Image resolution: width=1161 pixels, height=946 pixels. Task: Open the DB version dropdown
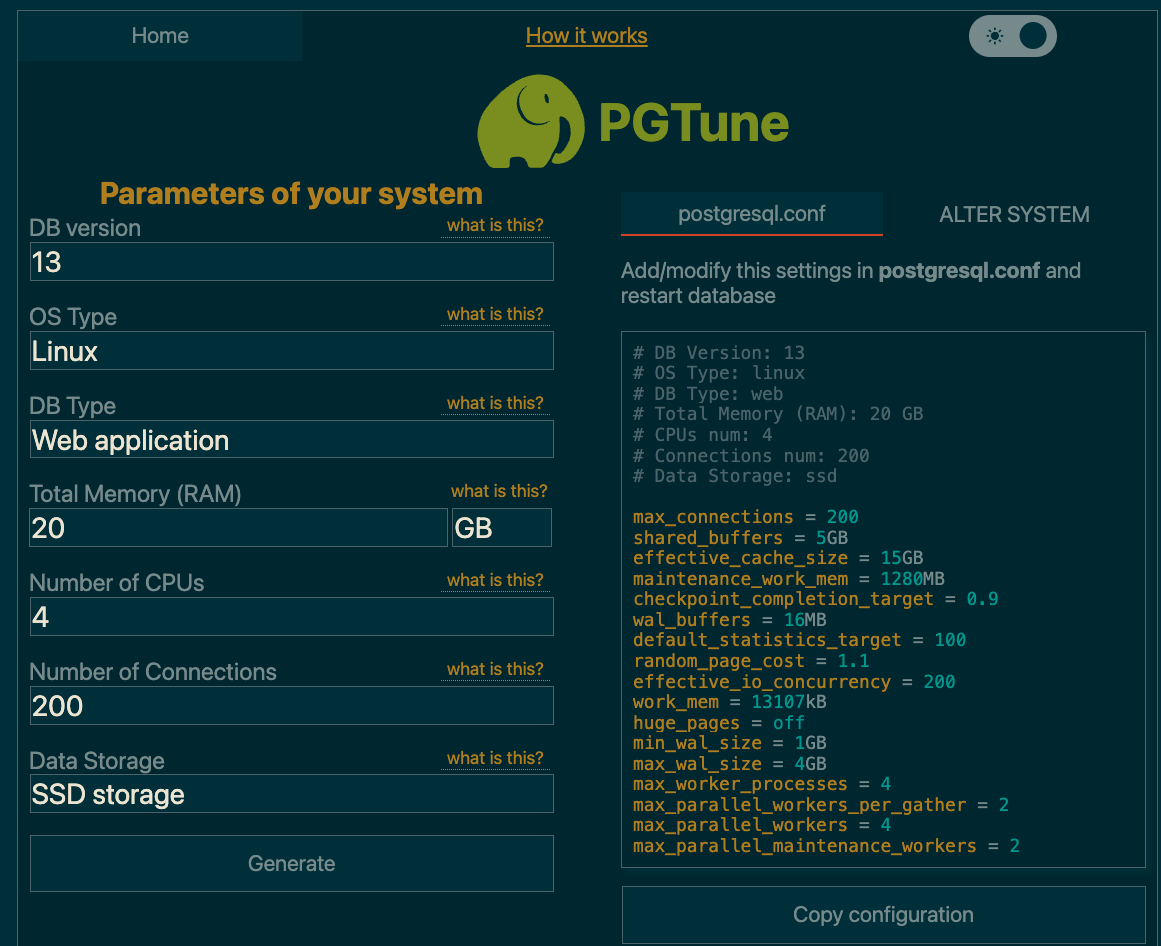coord(291,261)
